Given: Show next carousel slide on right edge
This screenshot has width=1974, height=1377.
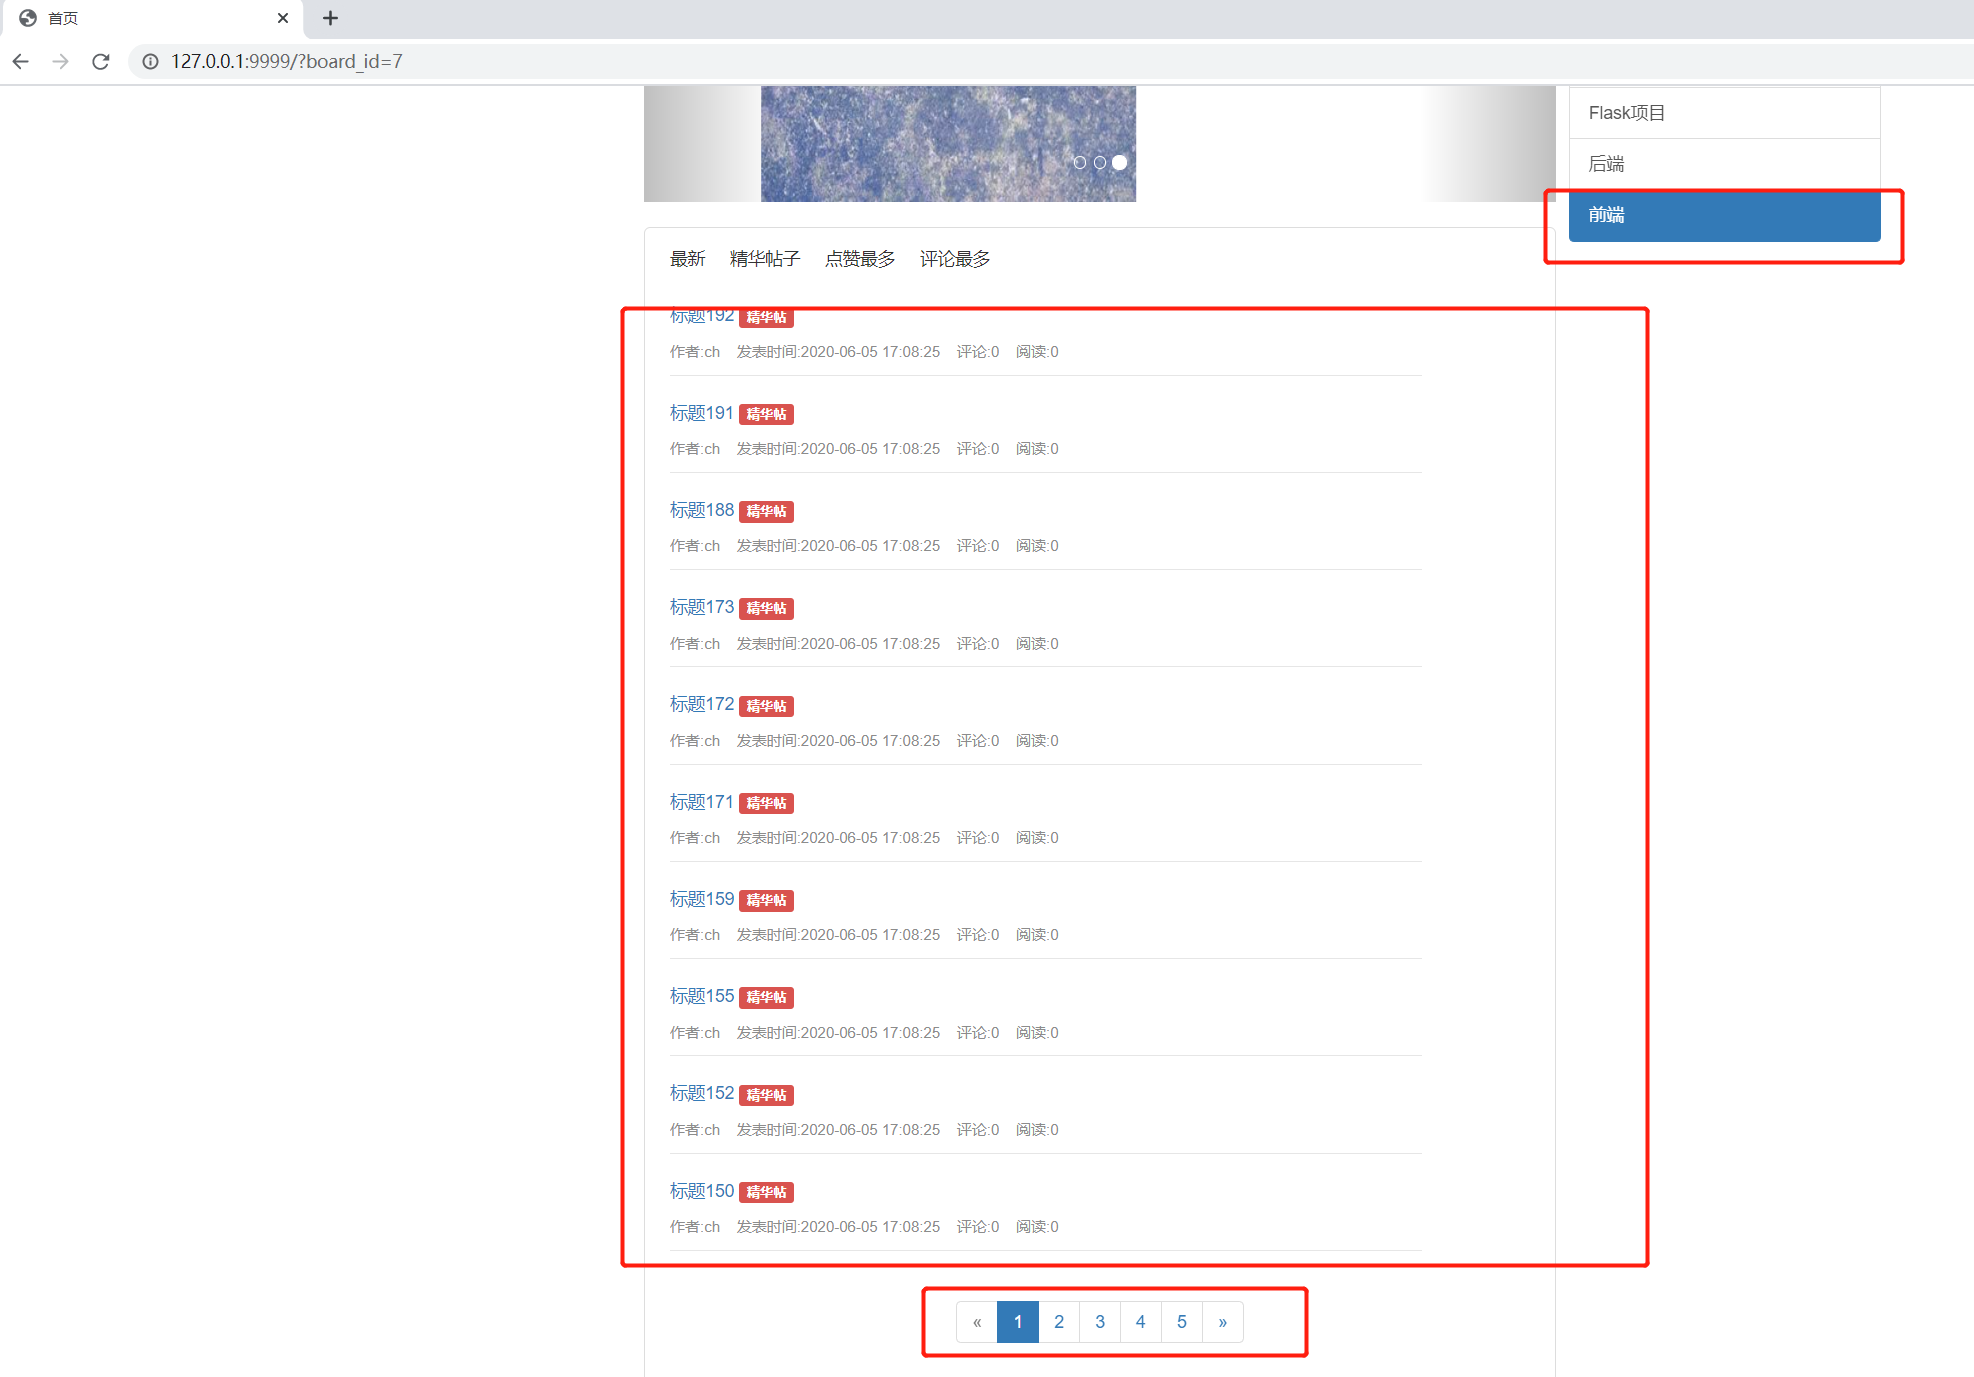Looking at the screenshot, I should tap(1487, 143).
